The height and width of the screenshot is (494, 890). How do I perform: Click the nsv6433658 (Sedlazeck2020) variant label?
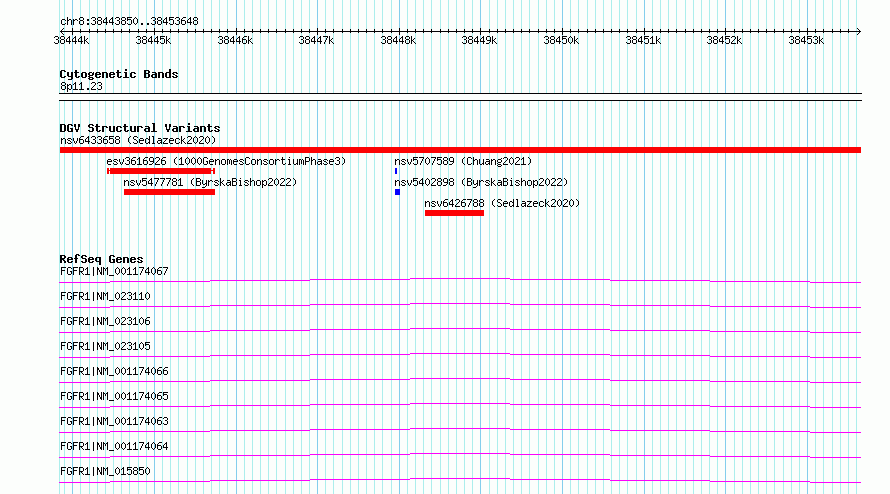pos(138,140)
